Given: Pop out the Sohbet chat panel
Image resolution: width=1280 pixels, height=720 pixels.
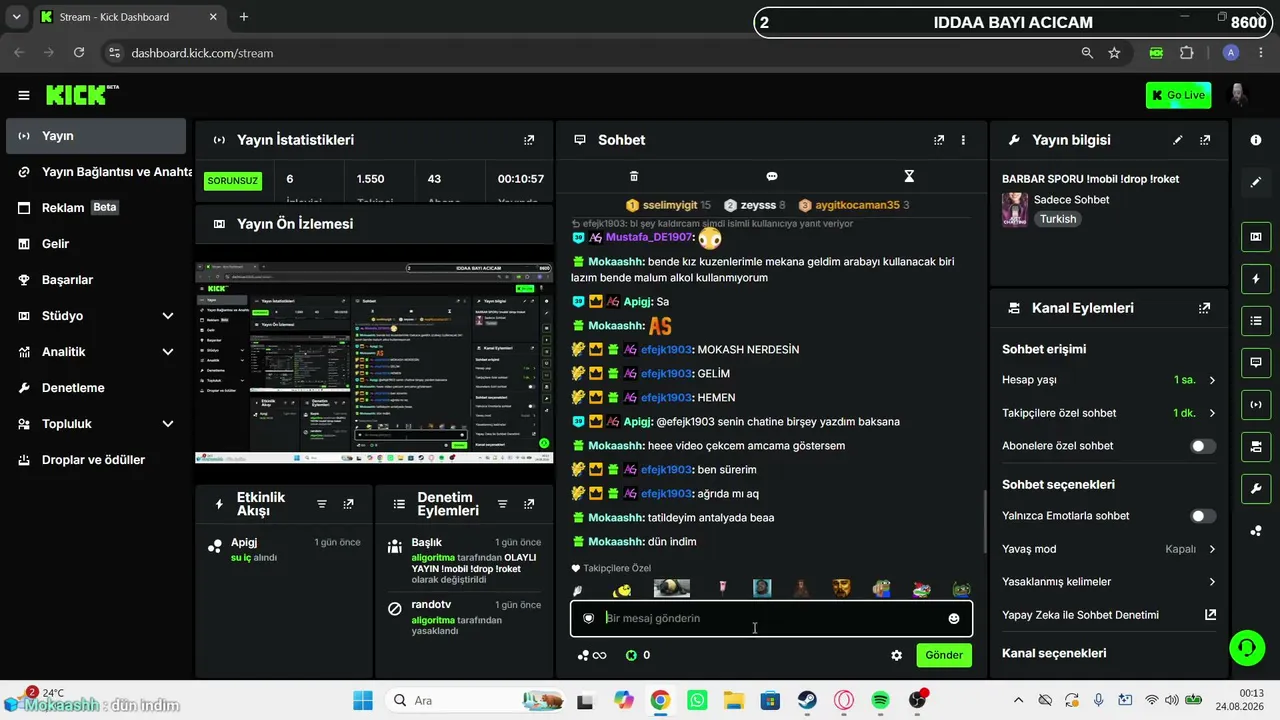Looking at the screenshot, I should point(939,140).
